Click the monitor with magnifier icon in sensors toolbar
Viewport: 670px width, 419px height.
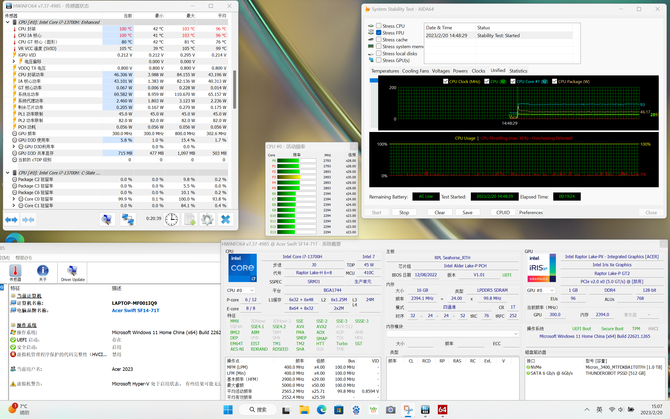click(106, 219)
